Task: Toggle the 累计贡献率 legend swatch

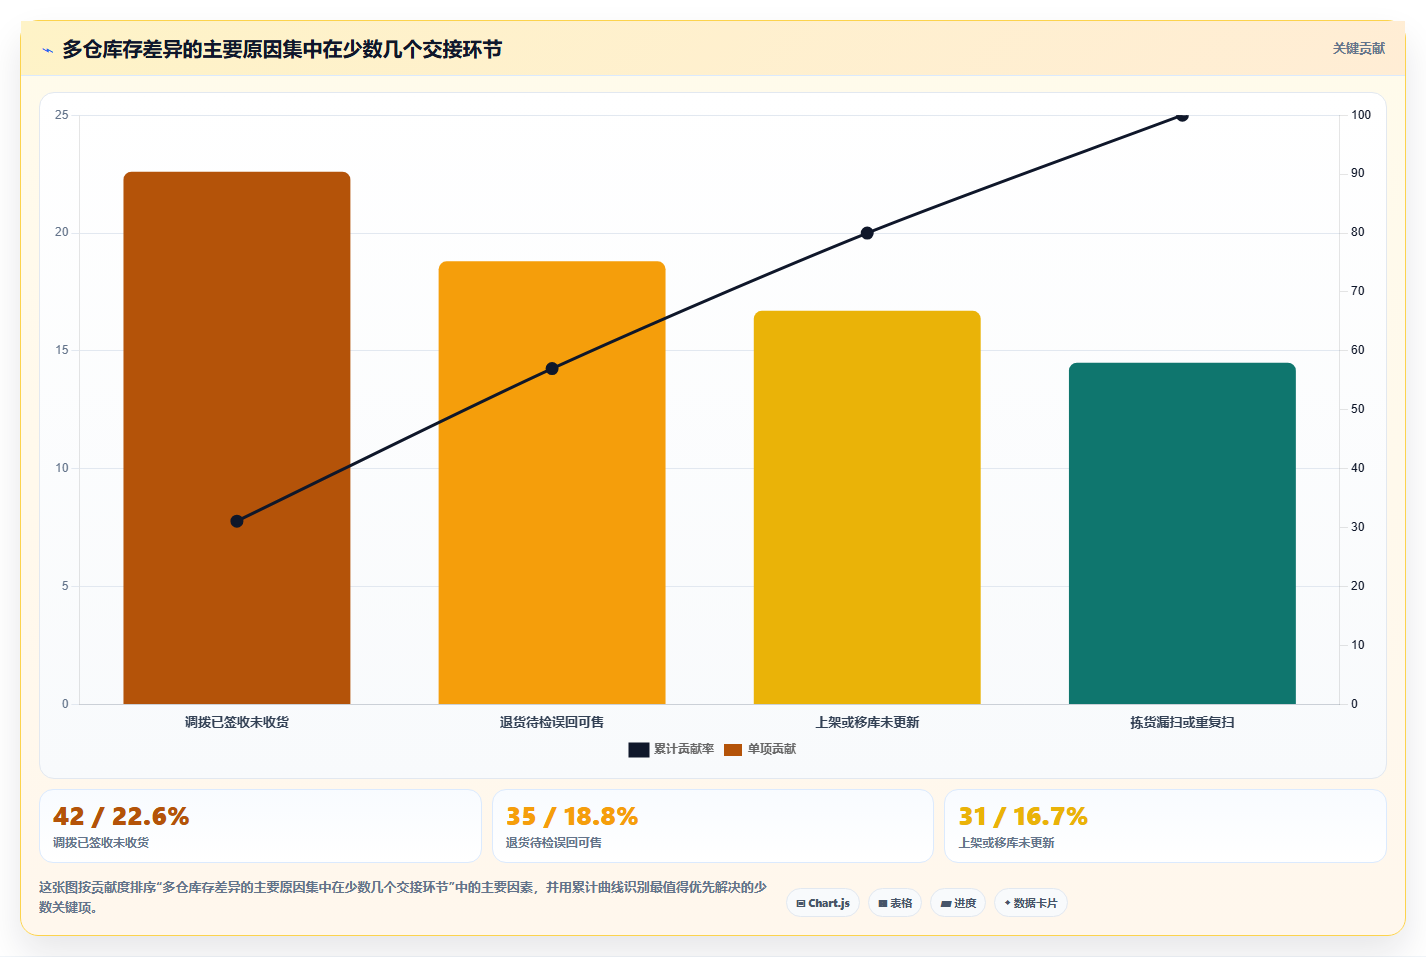Action: click(x=638, y=750)
